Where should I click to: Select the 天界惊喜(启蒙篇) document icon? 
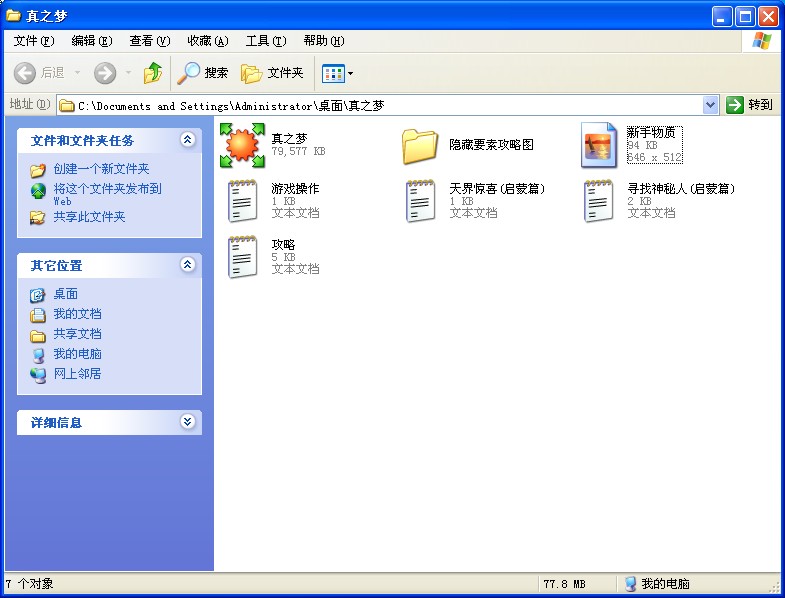421,201
